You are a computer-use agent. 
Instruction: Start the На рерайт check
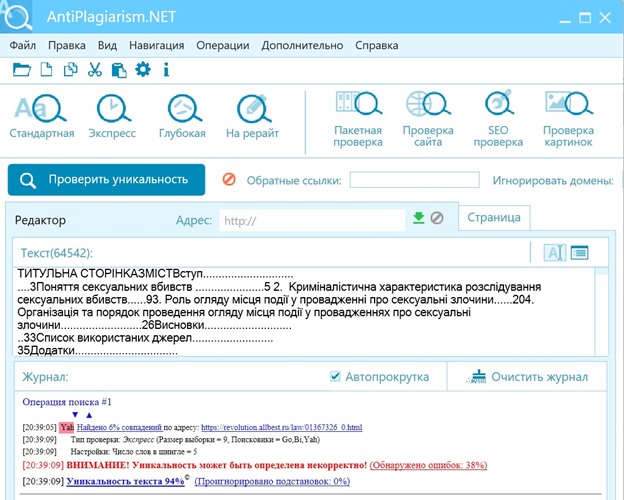click(252, 116)
